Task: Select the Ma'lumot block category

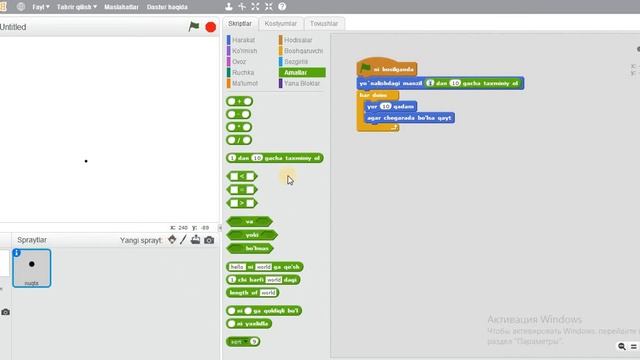Action: (244, 83)
